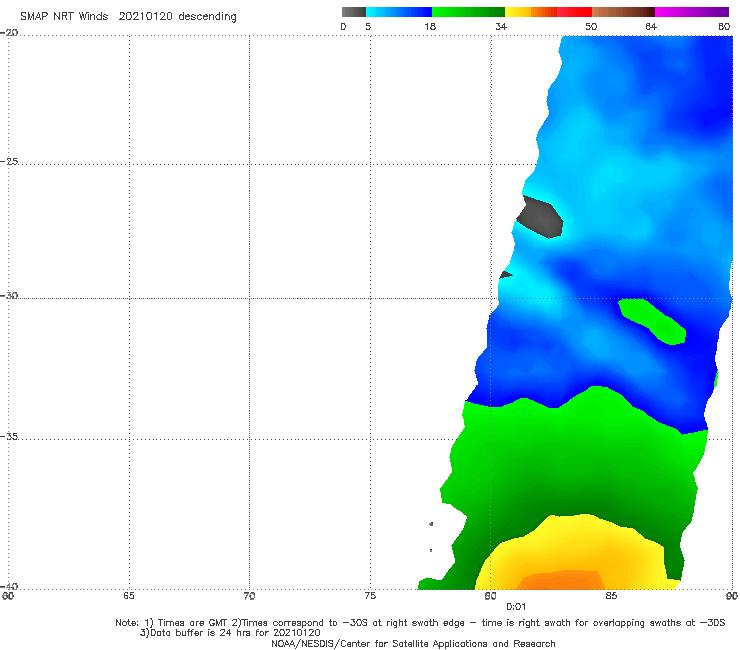Click the longitude axis label '90'

732,596
